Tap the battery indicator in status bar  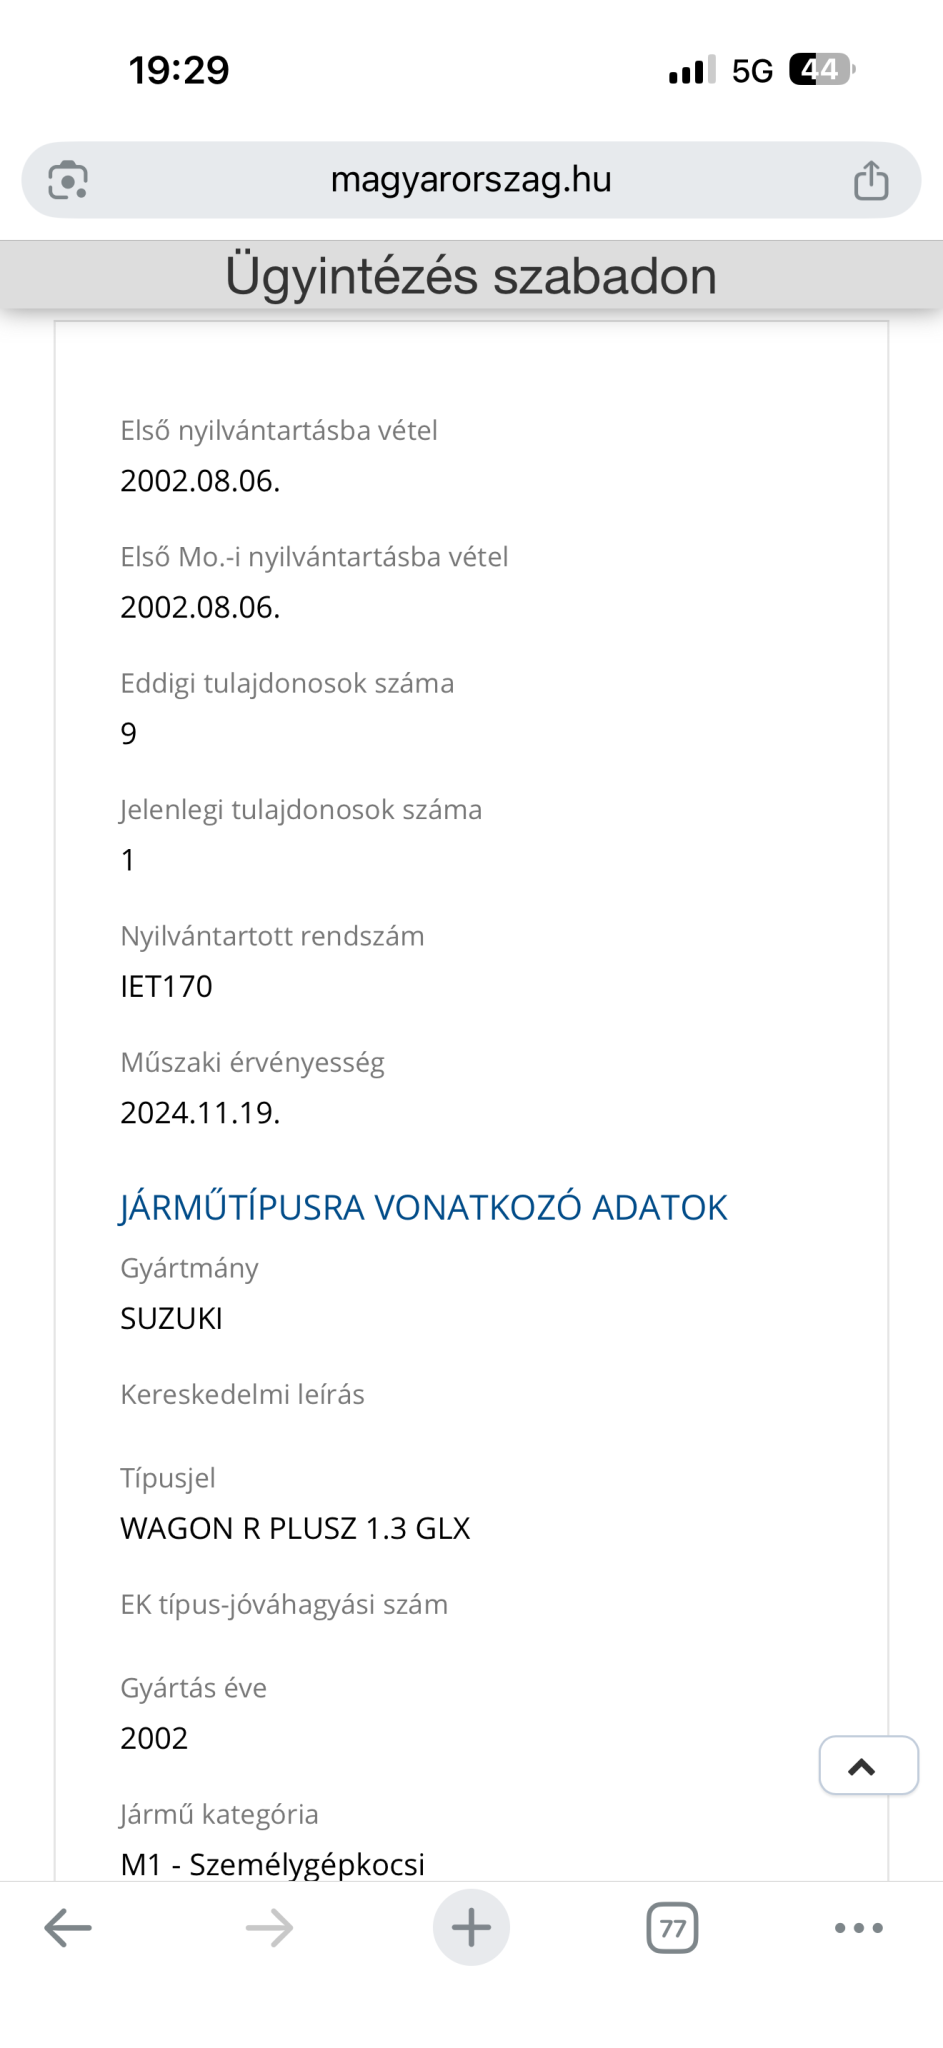(822, 70)
